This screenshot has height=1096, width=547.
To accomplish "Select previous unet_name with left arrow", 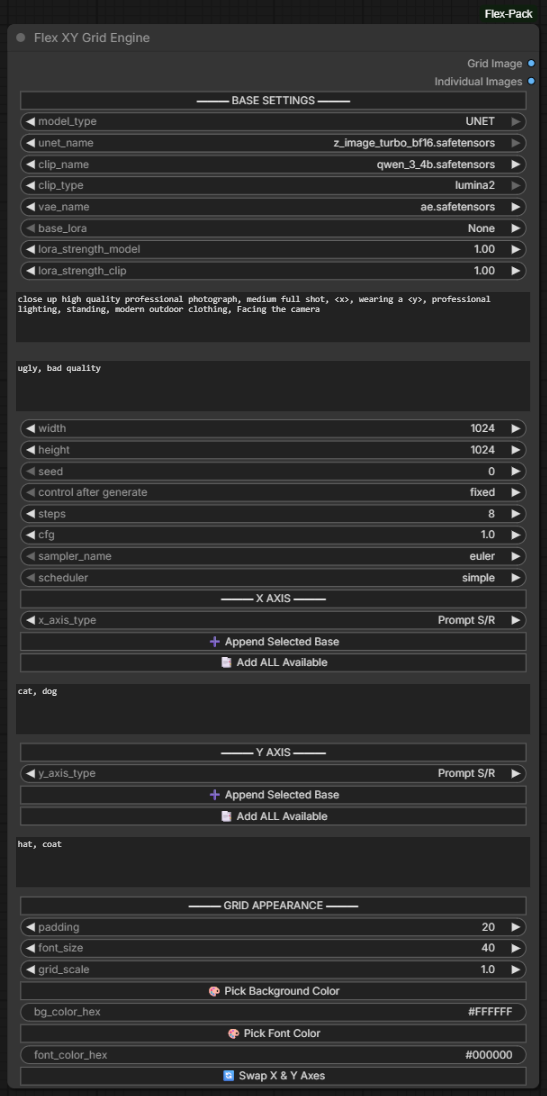I will [30, 143].
